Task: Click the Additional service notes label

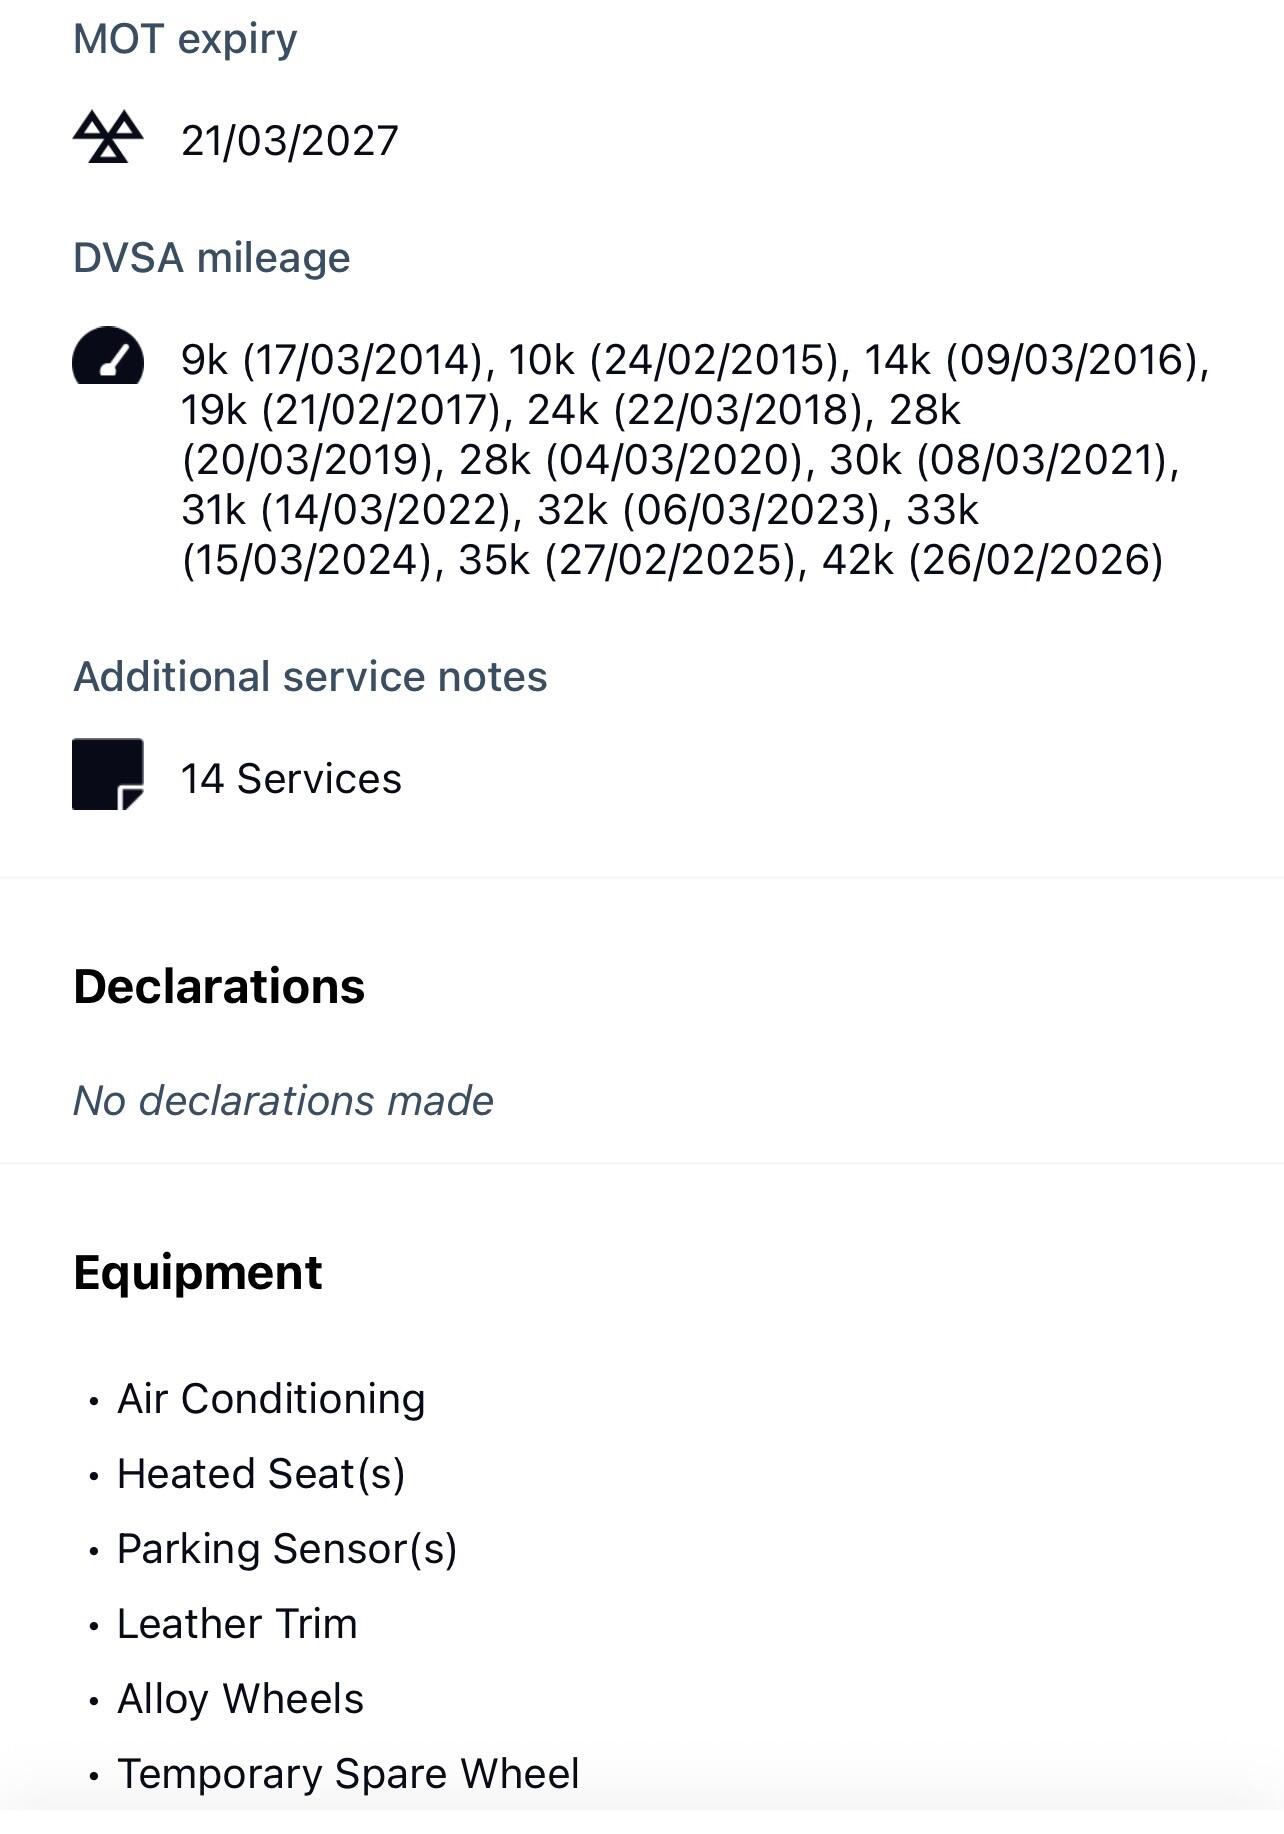Action: coord(310,677)
